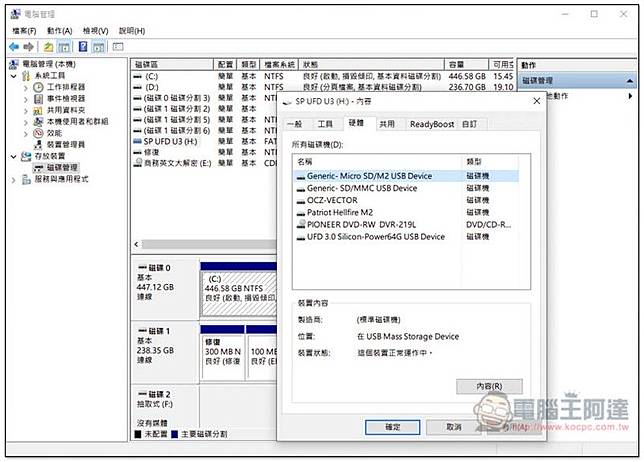Click the 內容(R) button
Viewport: 644px width, 462px height.
pos(489,386)
